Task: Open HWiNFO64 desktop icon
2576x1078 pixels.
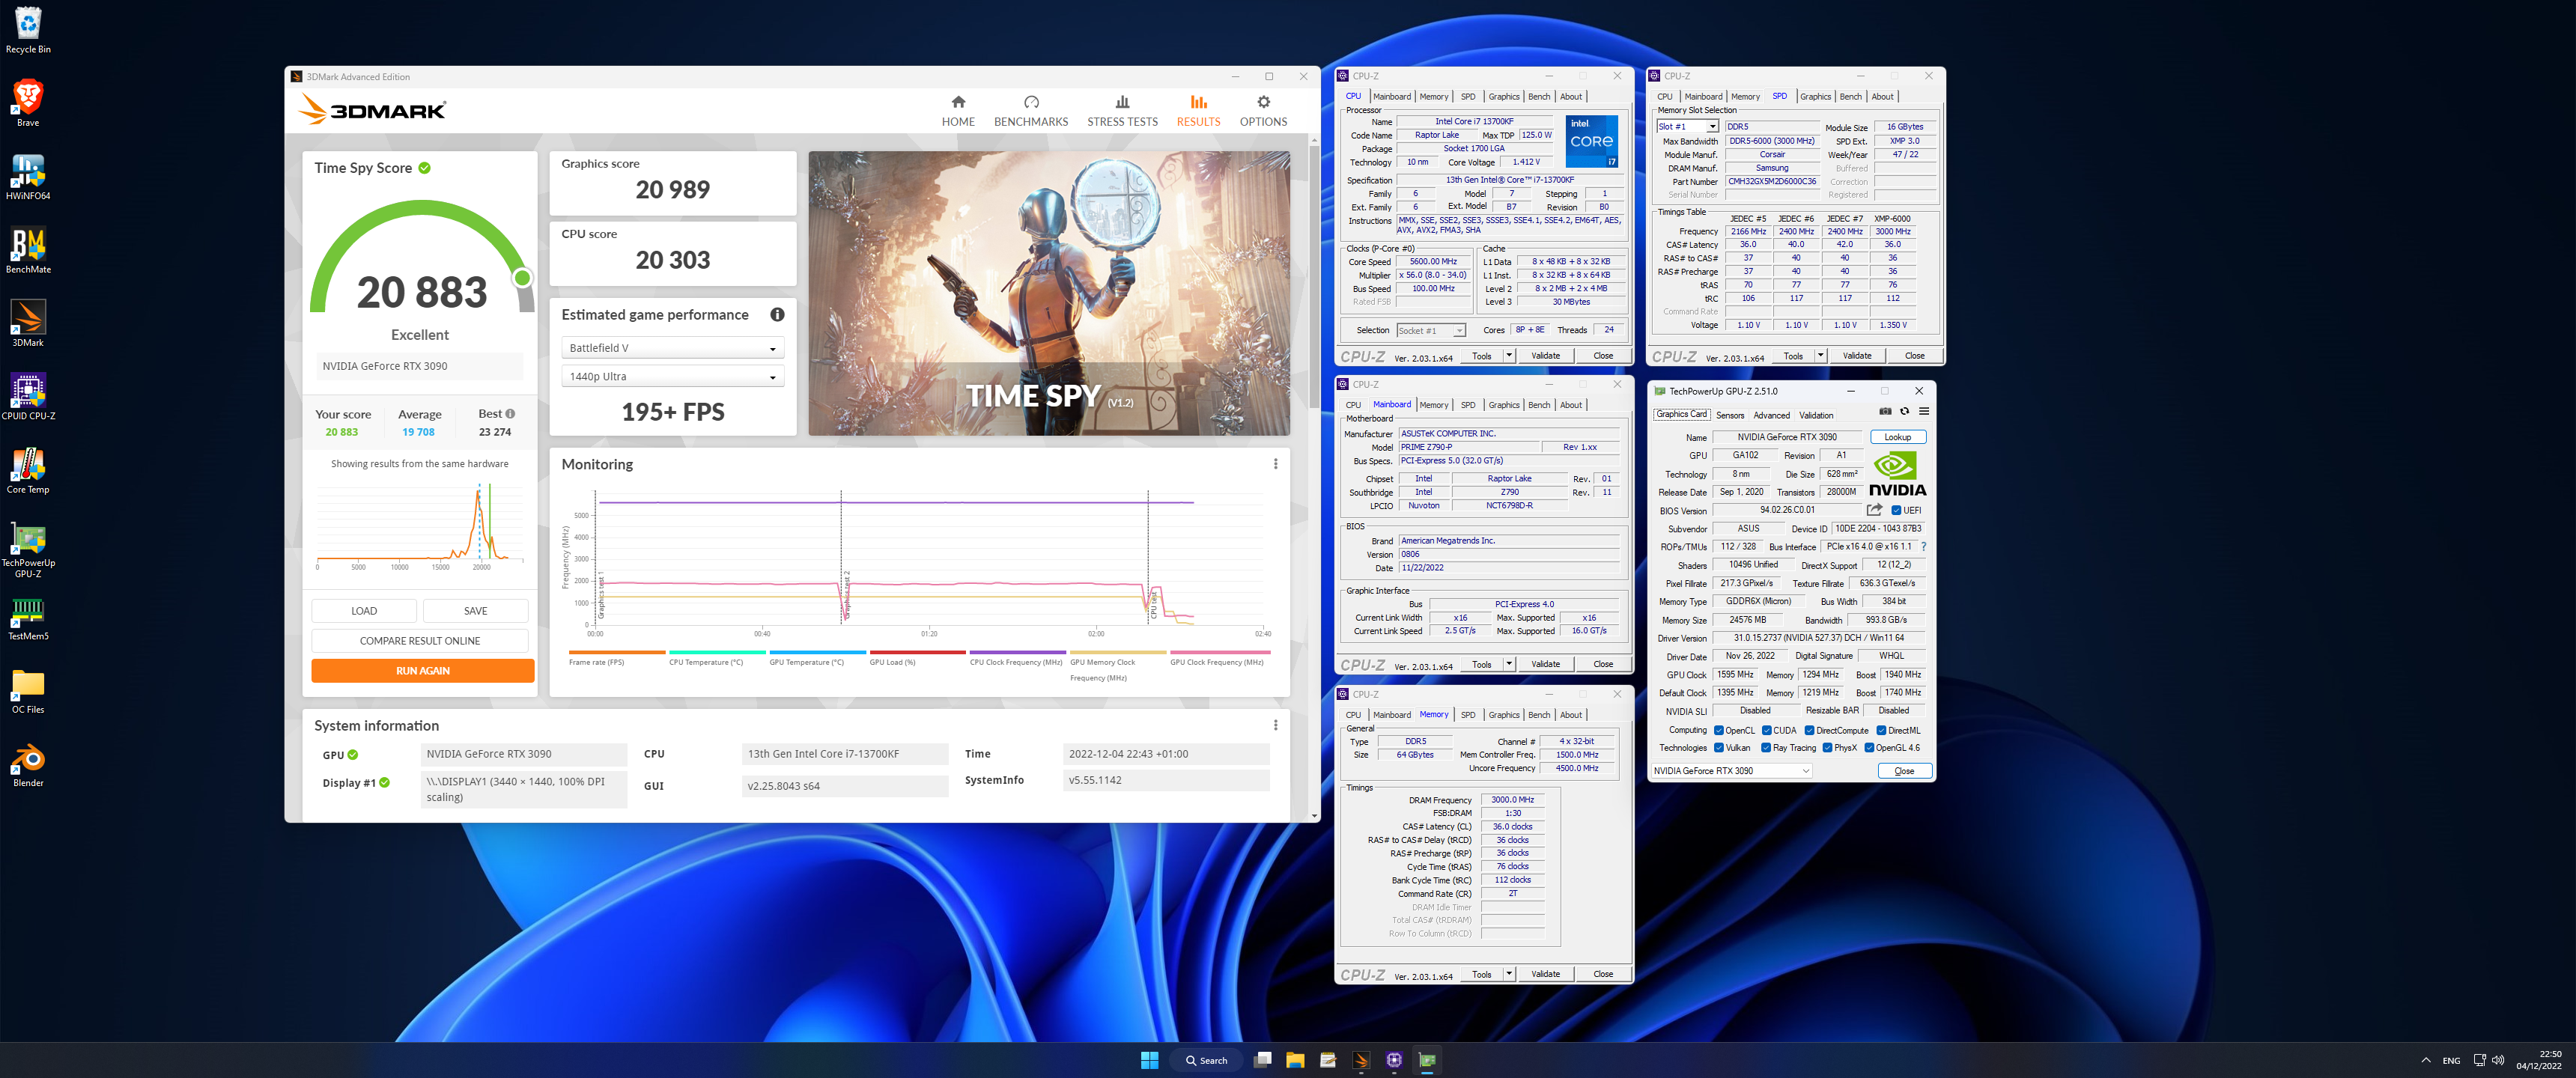Action: point(28,177)
